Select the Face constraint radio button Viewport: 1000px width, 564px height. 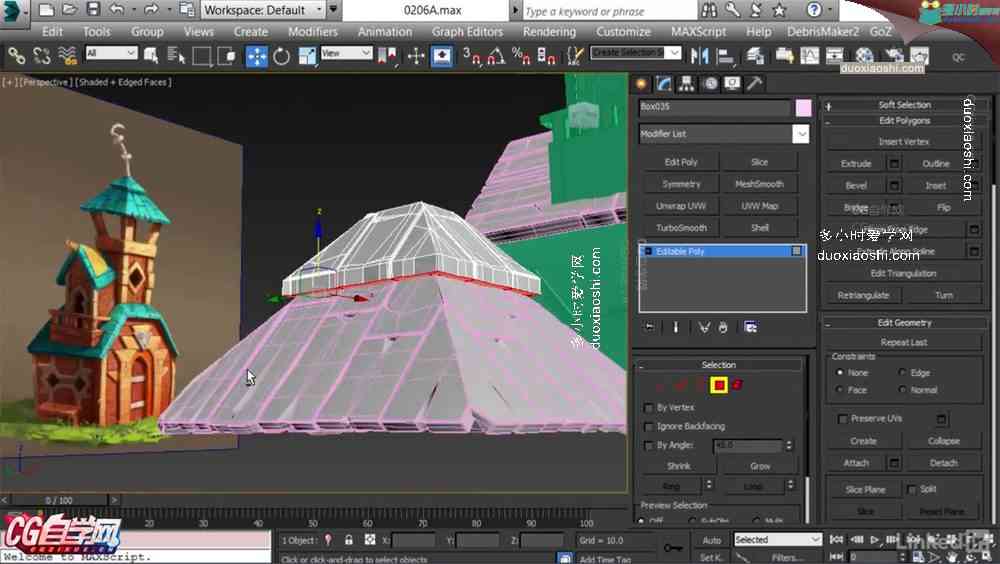click(839, 389)
